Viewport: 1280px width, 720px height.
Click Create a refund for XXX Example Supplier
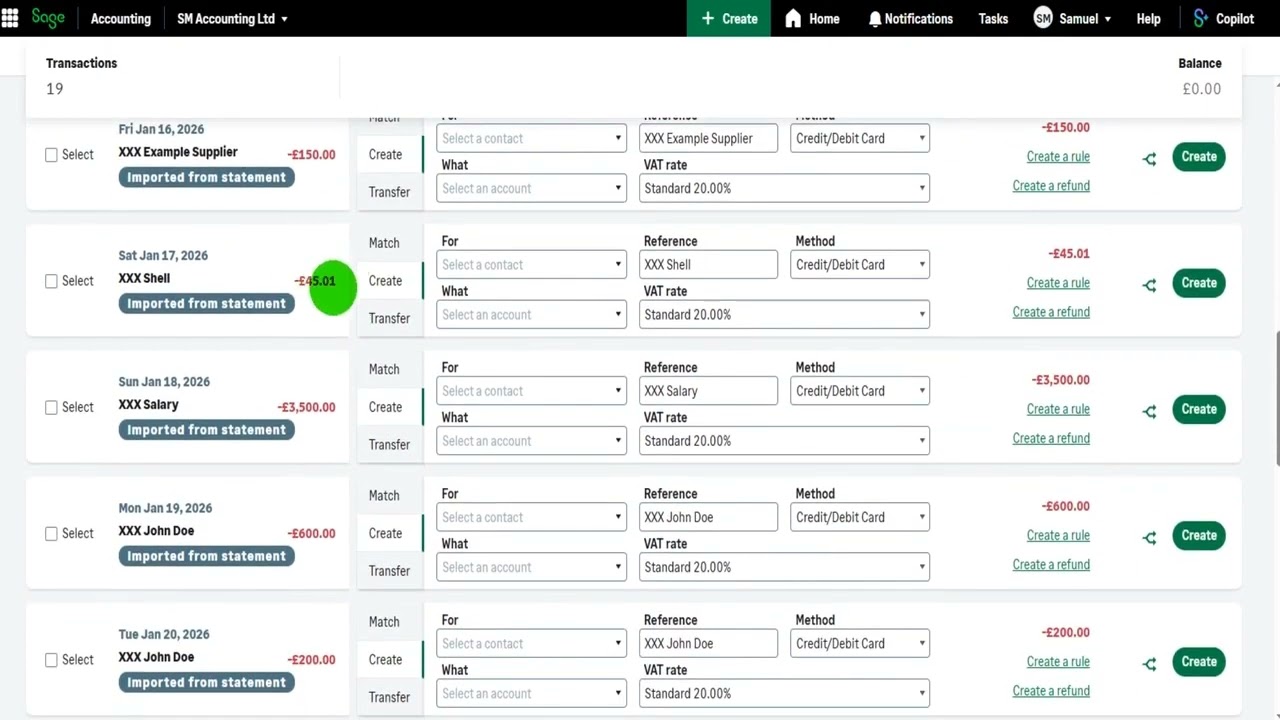1051,186
